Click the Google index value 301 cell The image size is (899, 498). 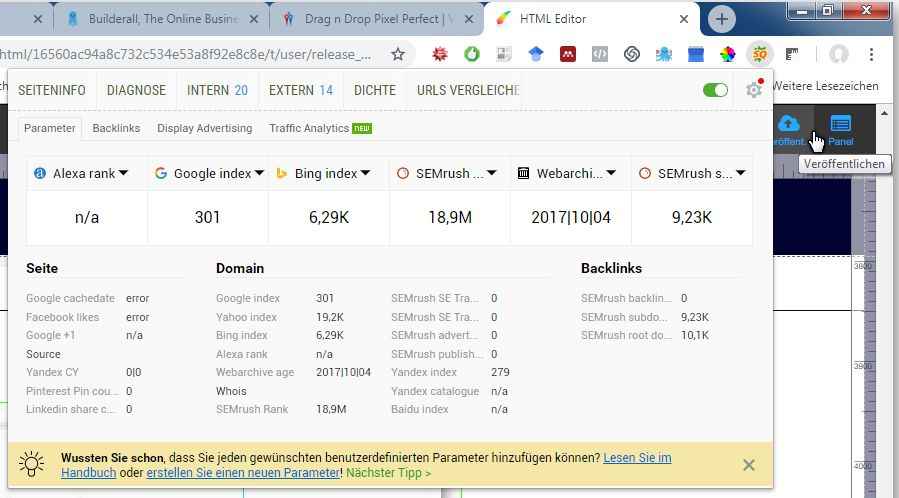[x=208, y=217]
